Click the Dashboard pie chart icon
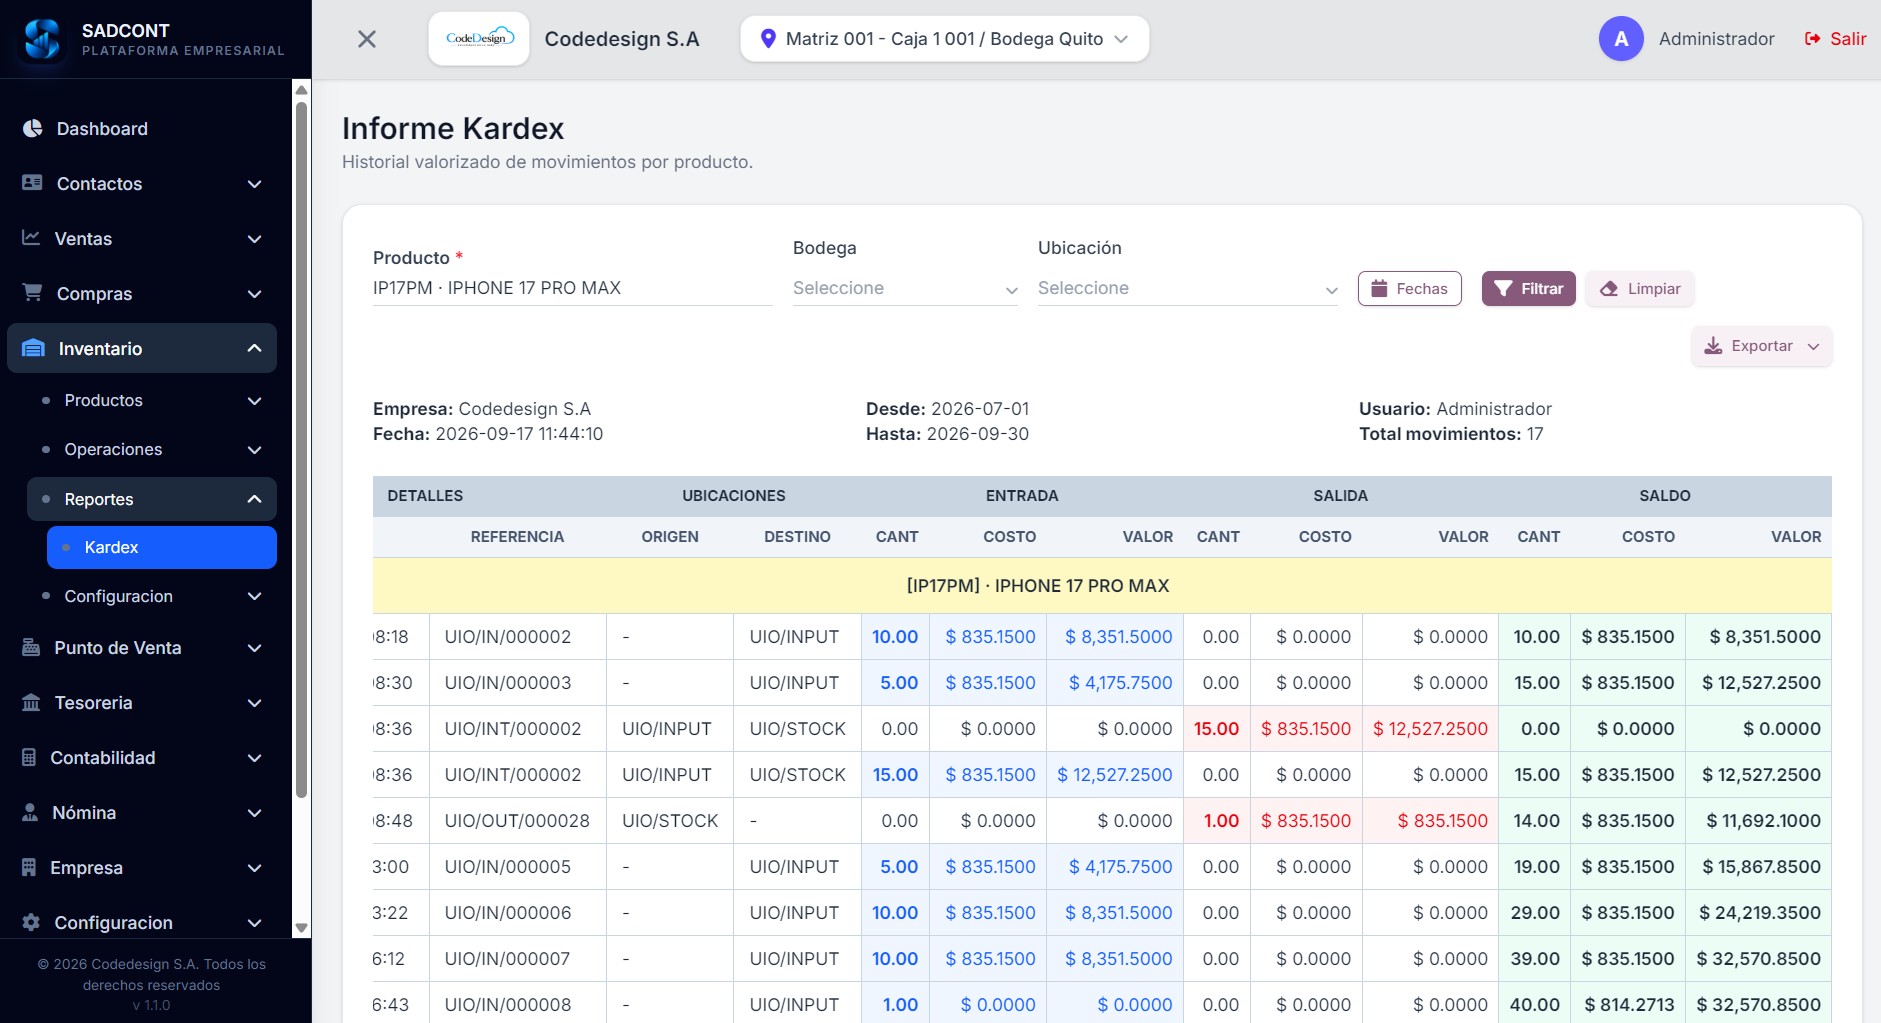 33,128
